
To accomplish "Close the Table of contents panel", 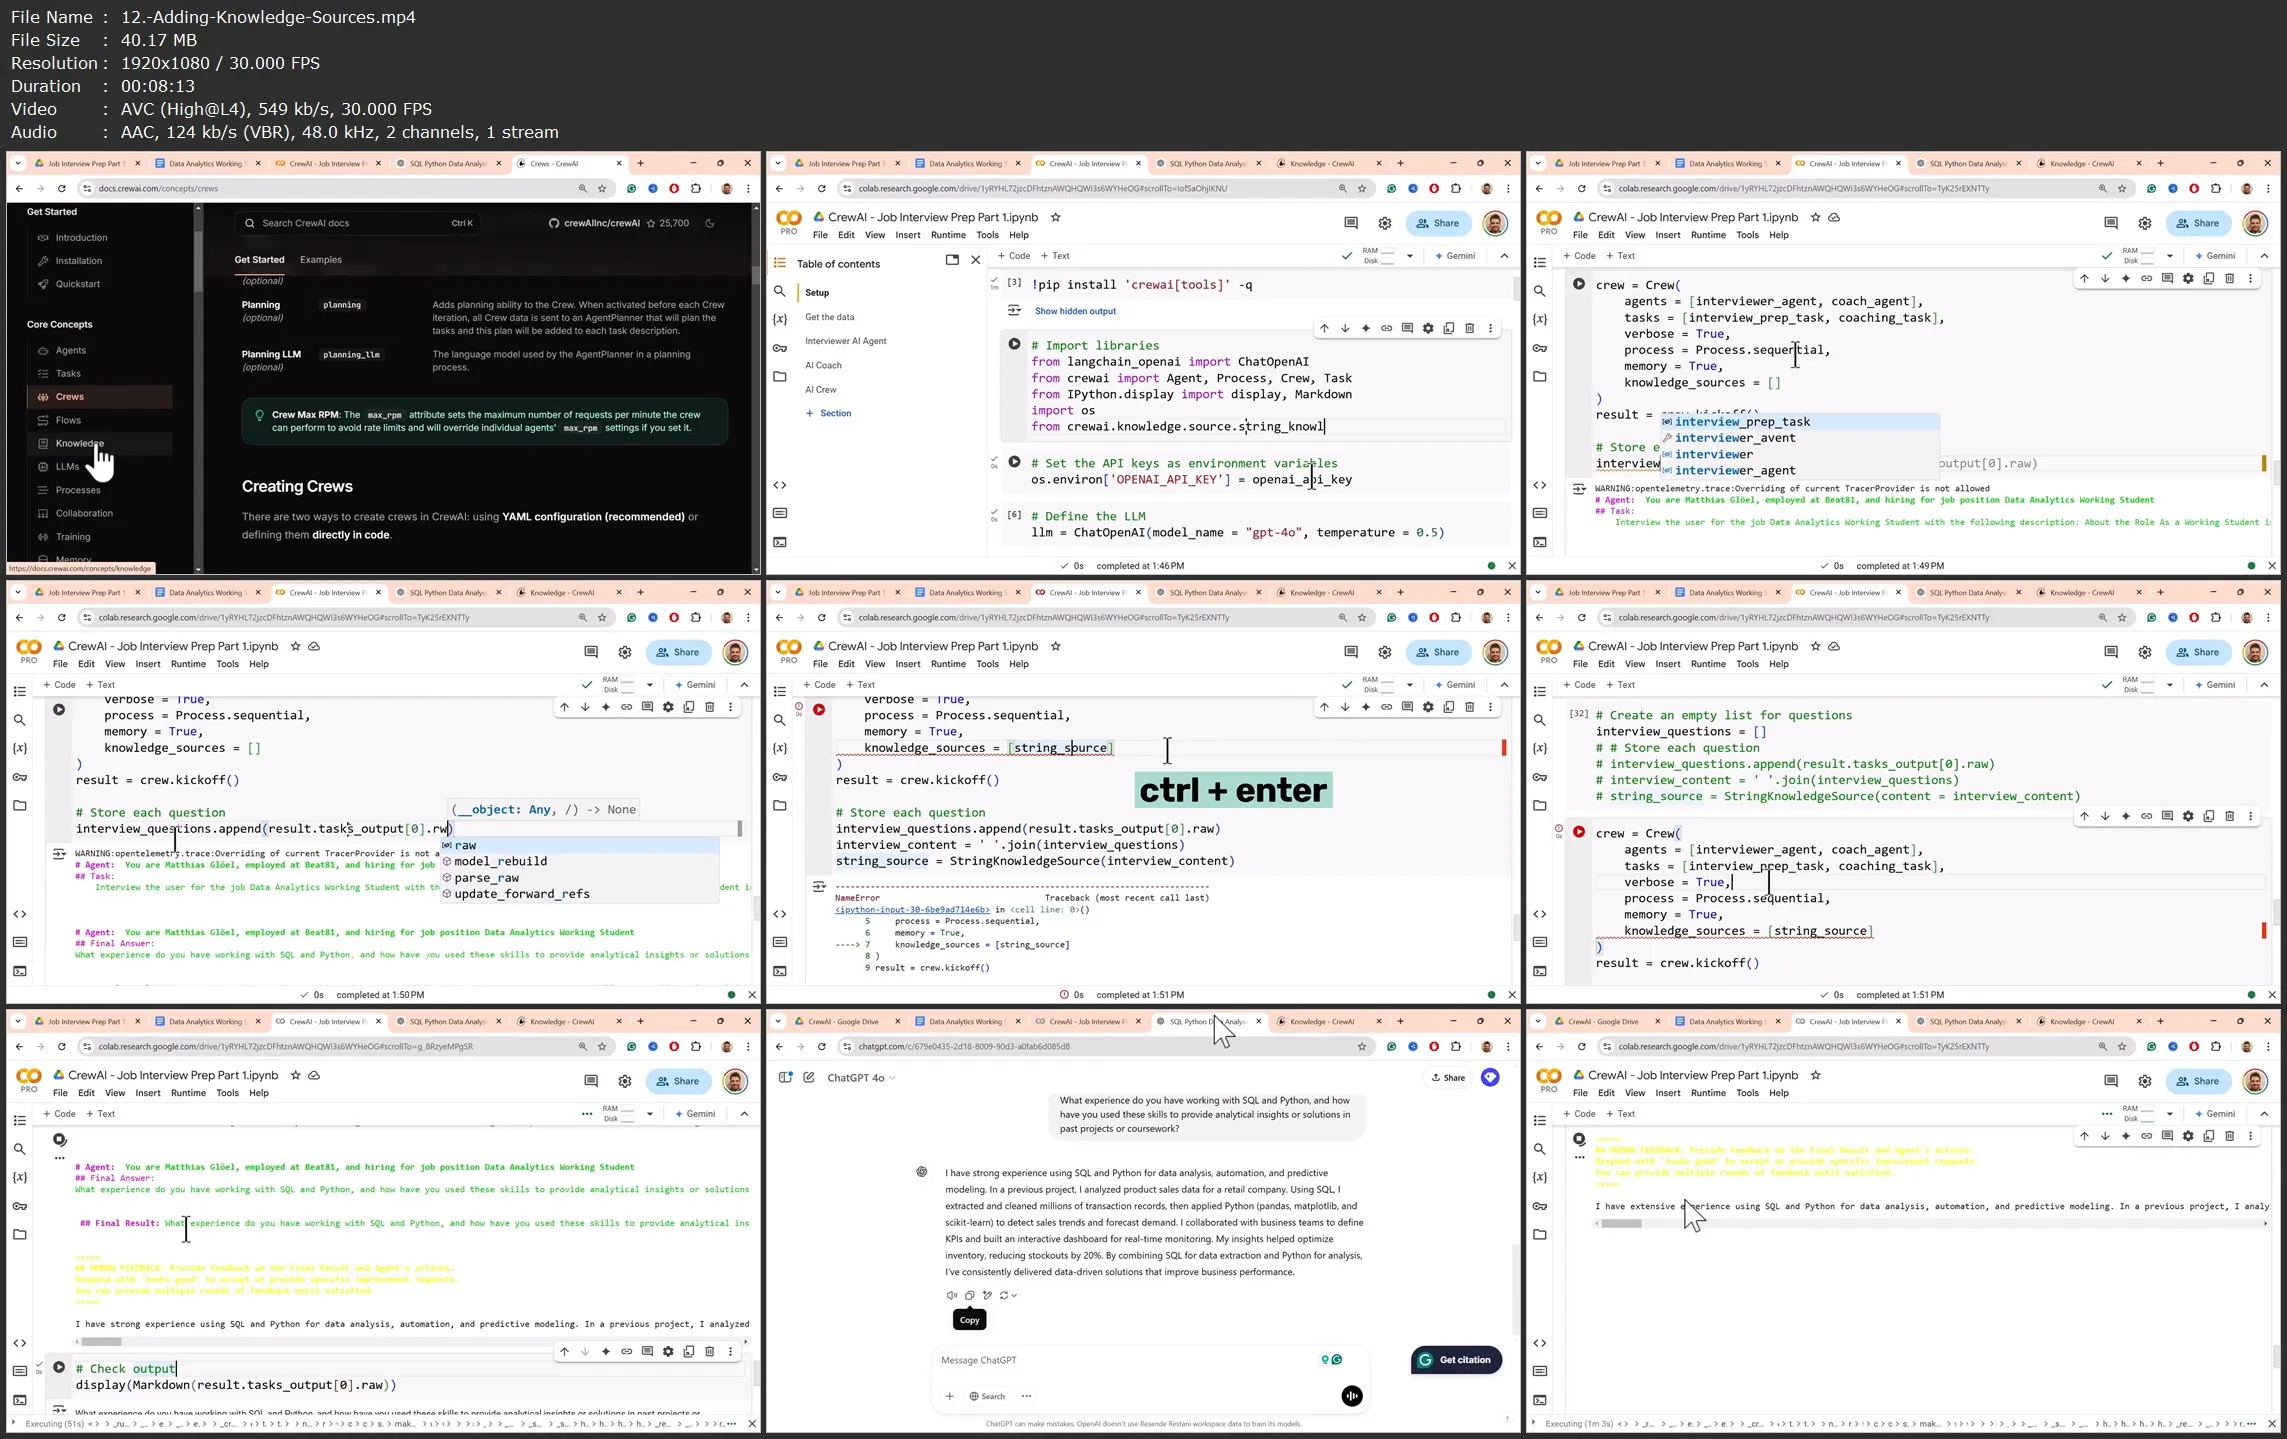I will coord(976,260).
